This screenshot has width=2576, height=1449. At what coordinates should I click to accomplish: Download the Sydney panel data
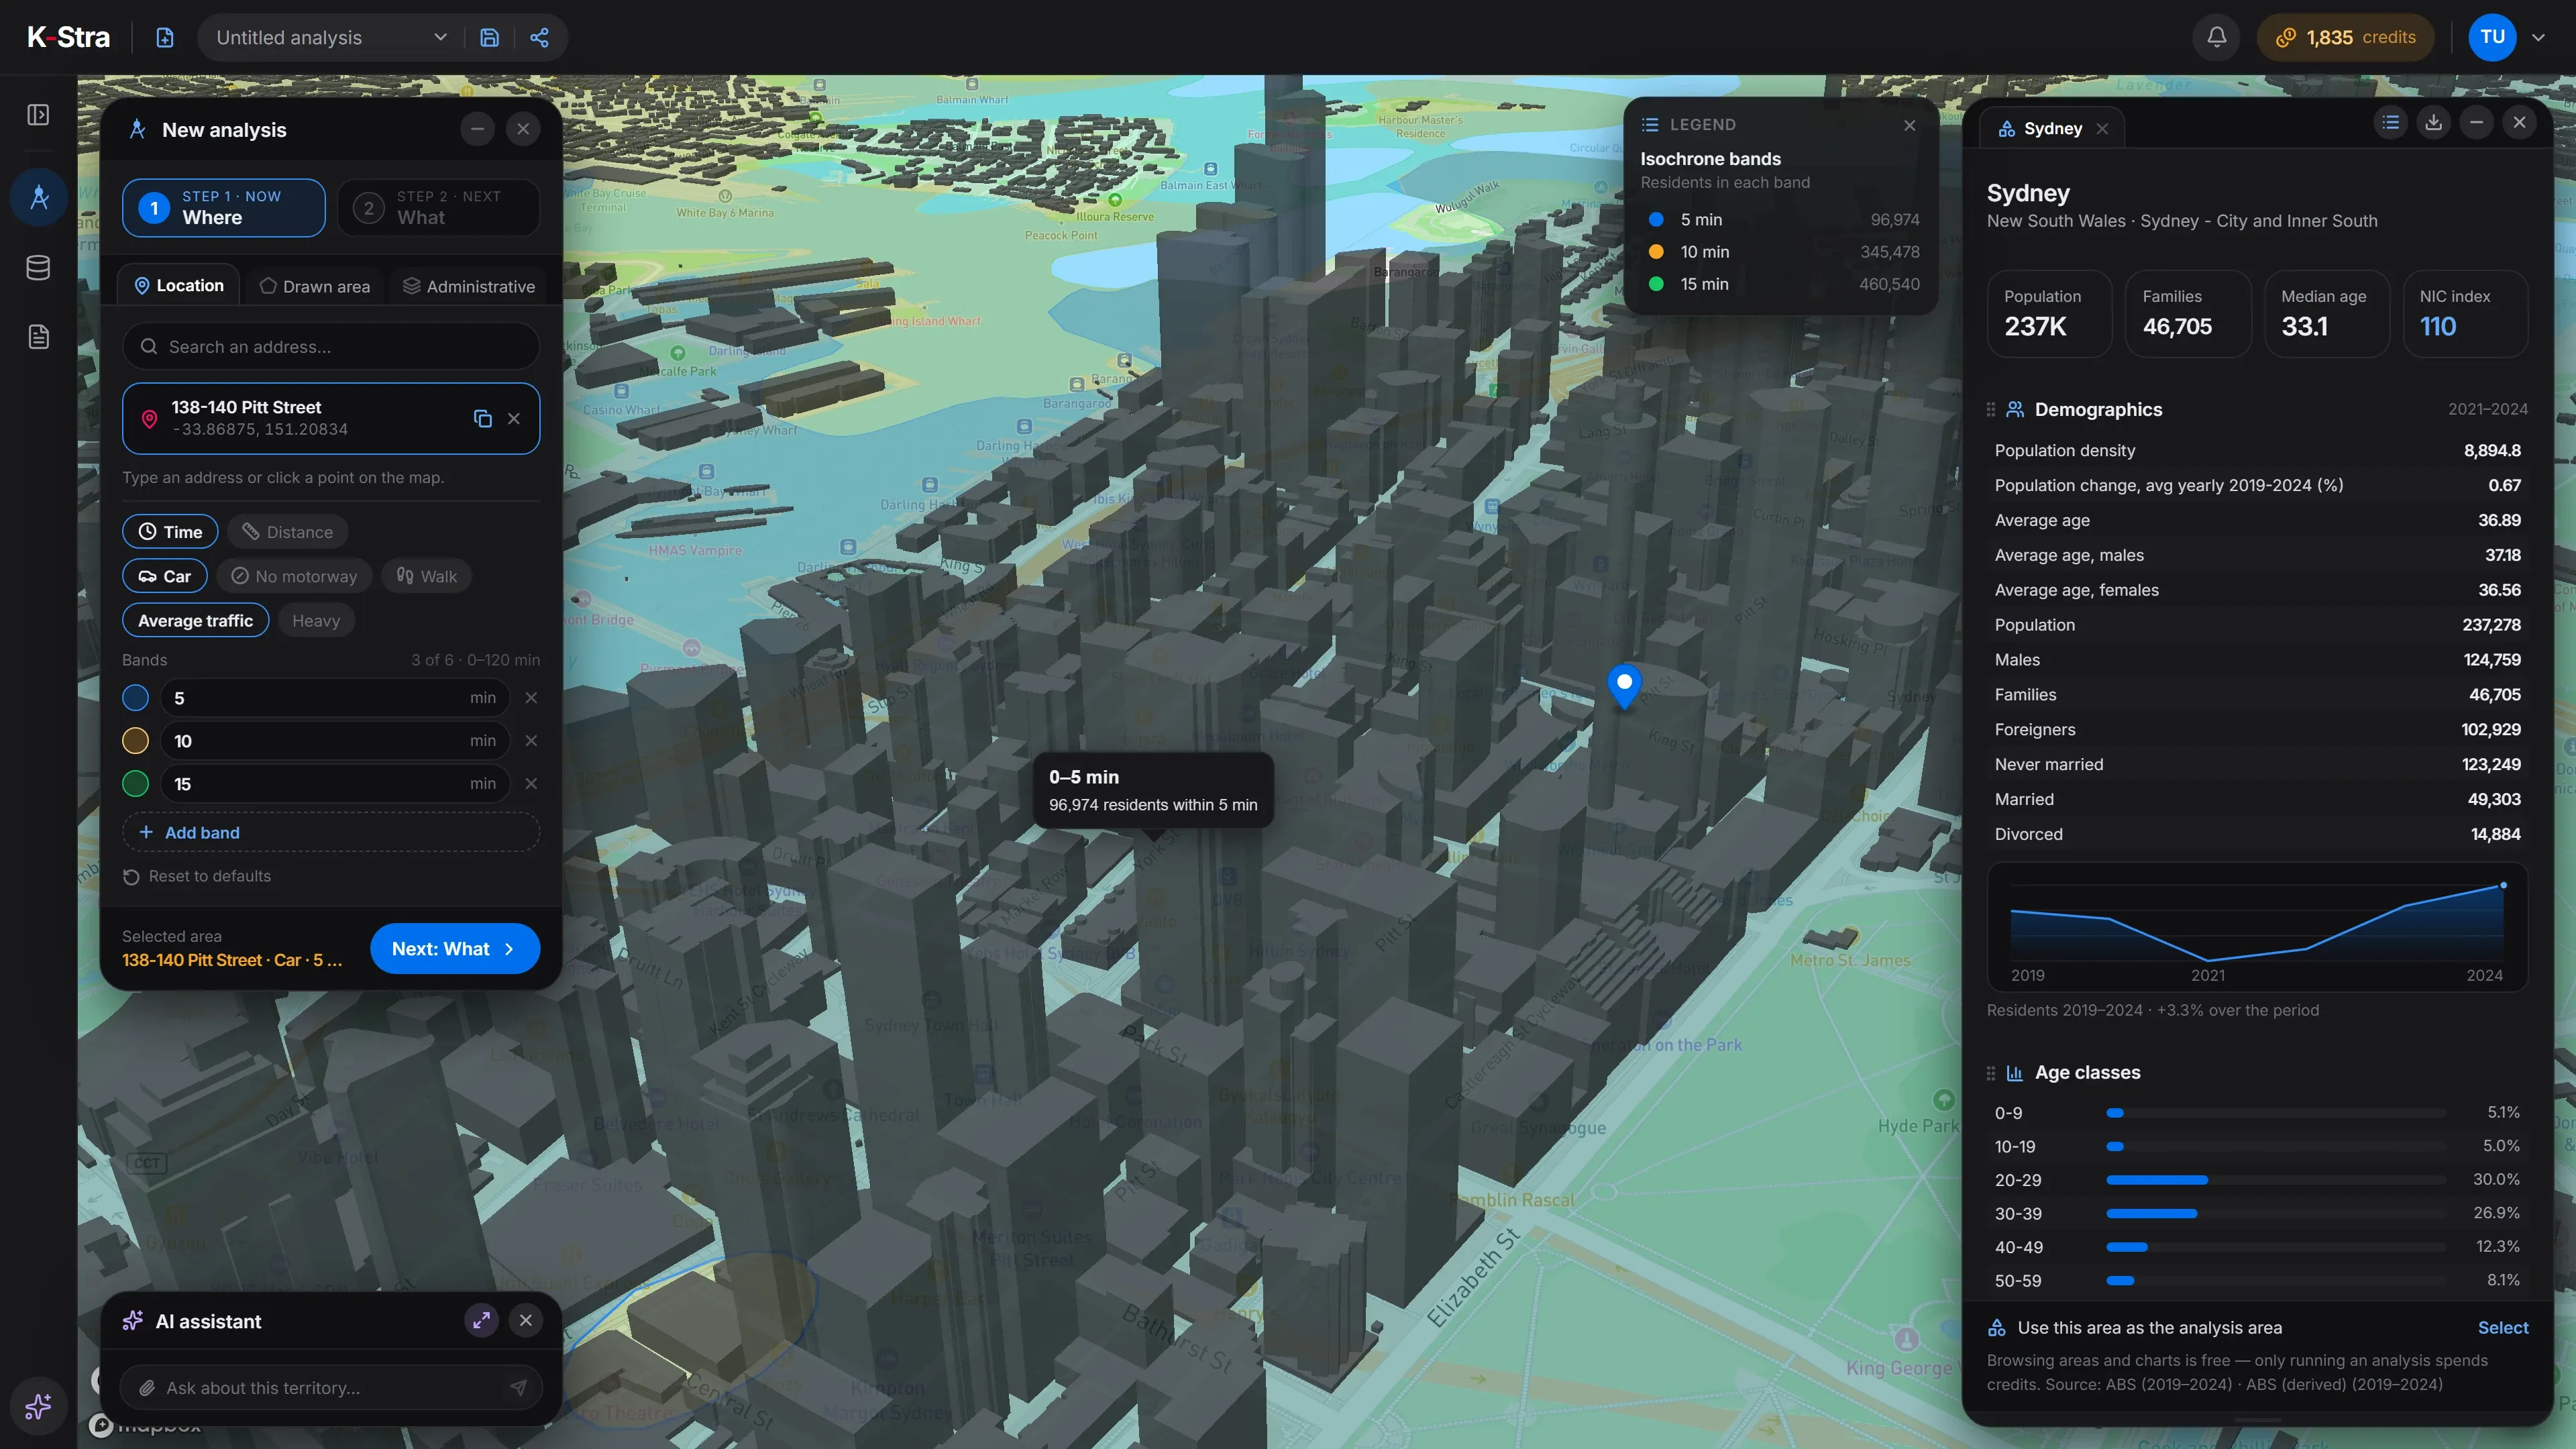click(2433, 123)
